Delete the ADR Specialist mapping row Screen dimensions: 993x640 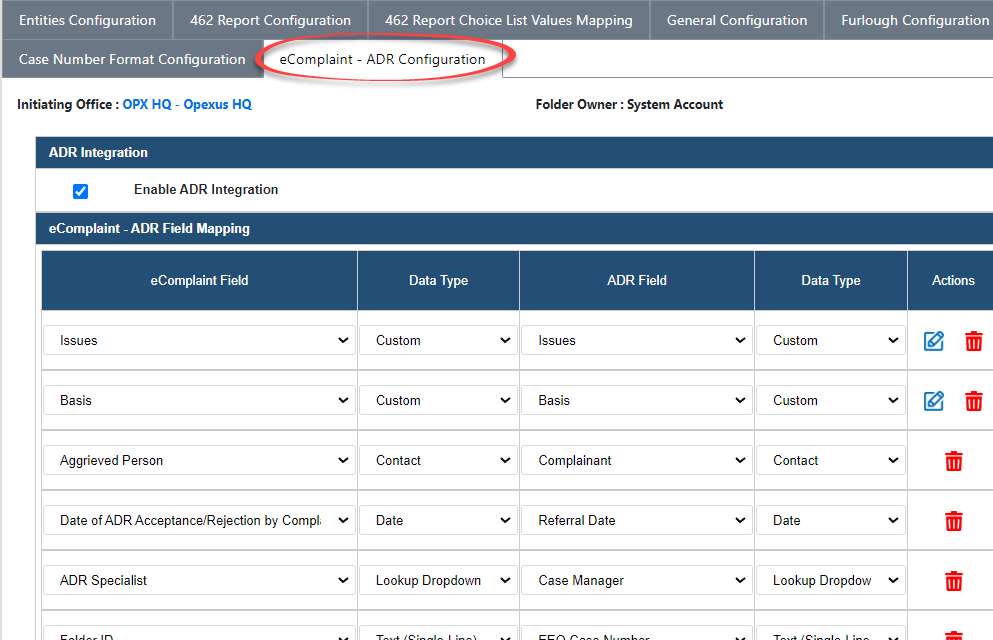click(954, 580)
